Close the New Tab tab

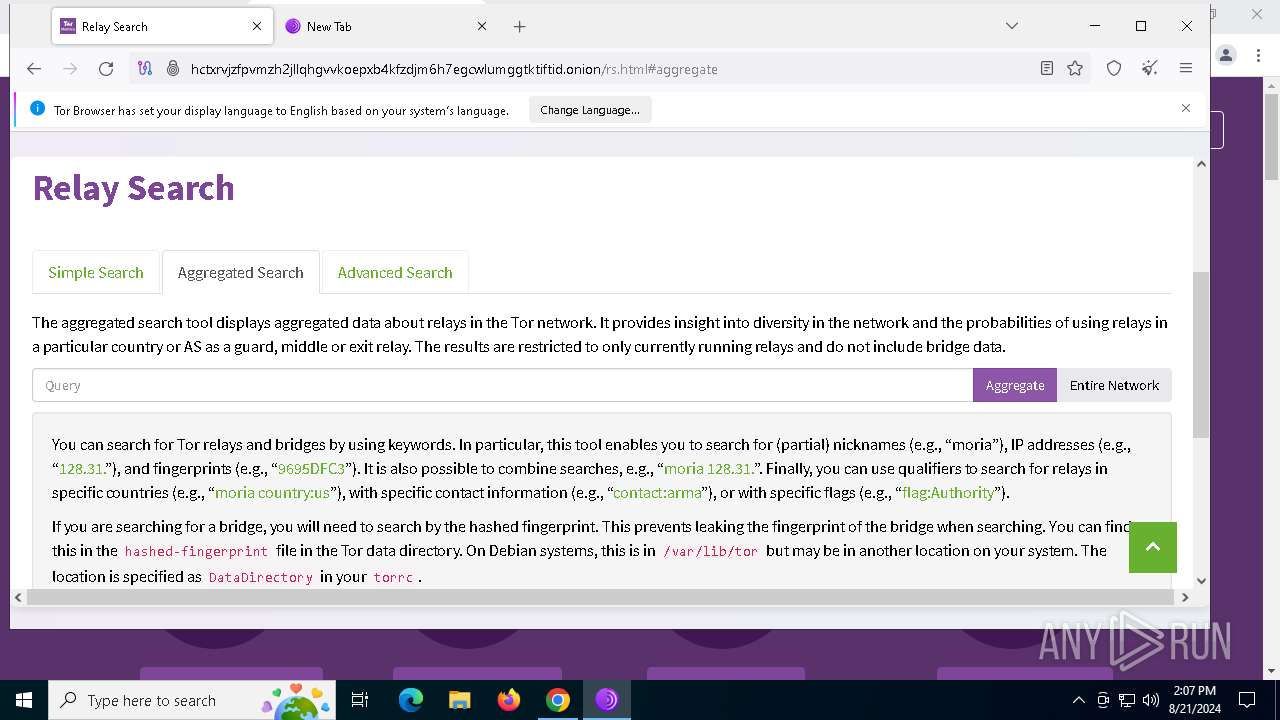click(x=482, y=27)
